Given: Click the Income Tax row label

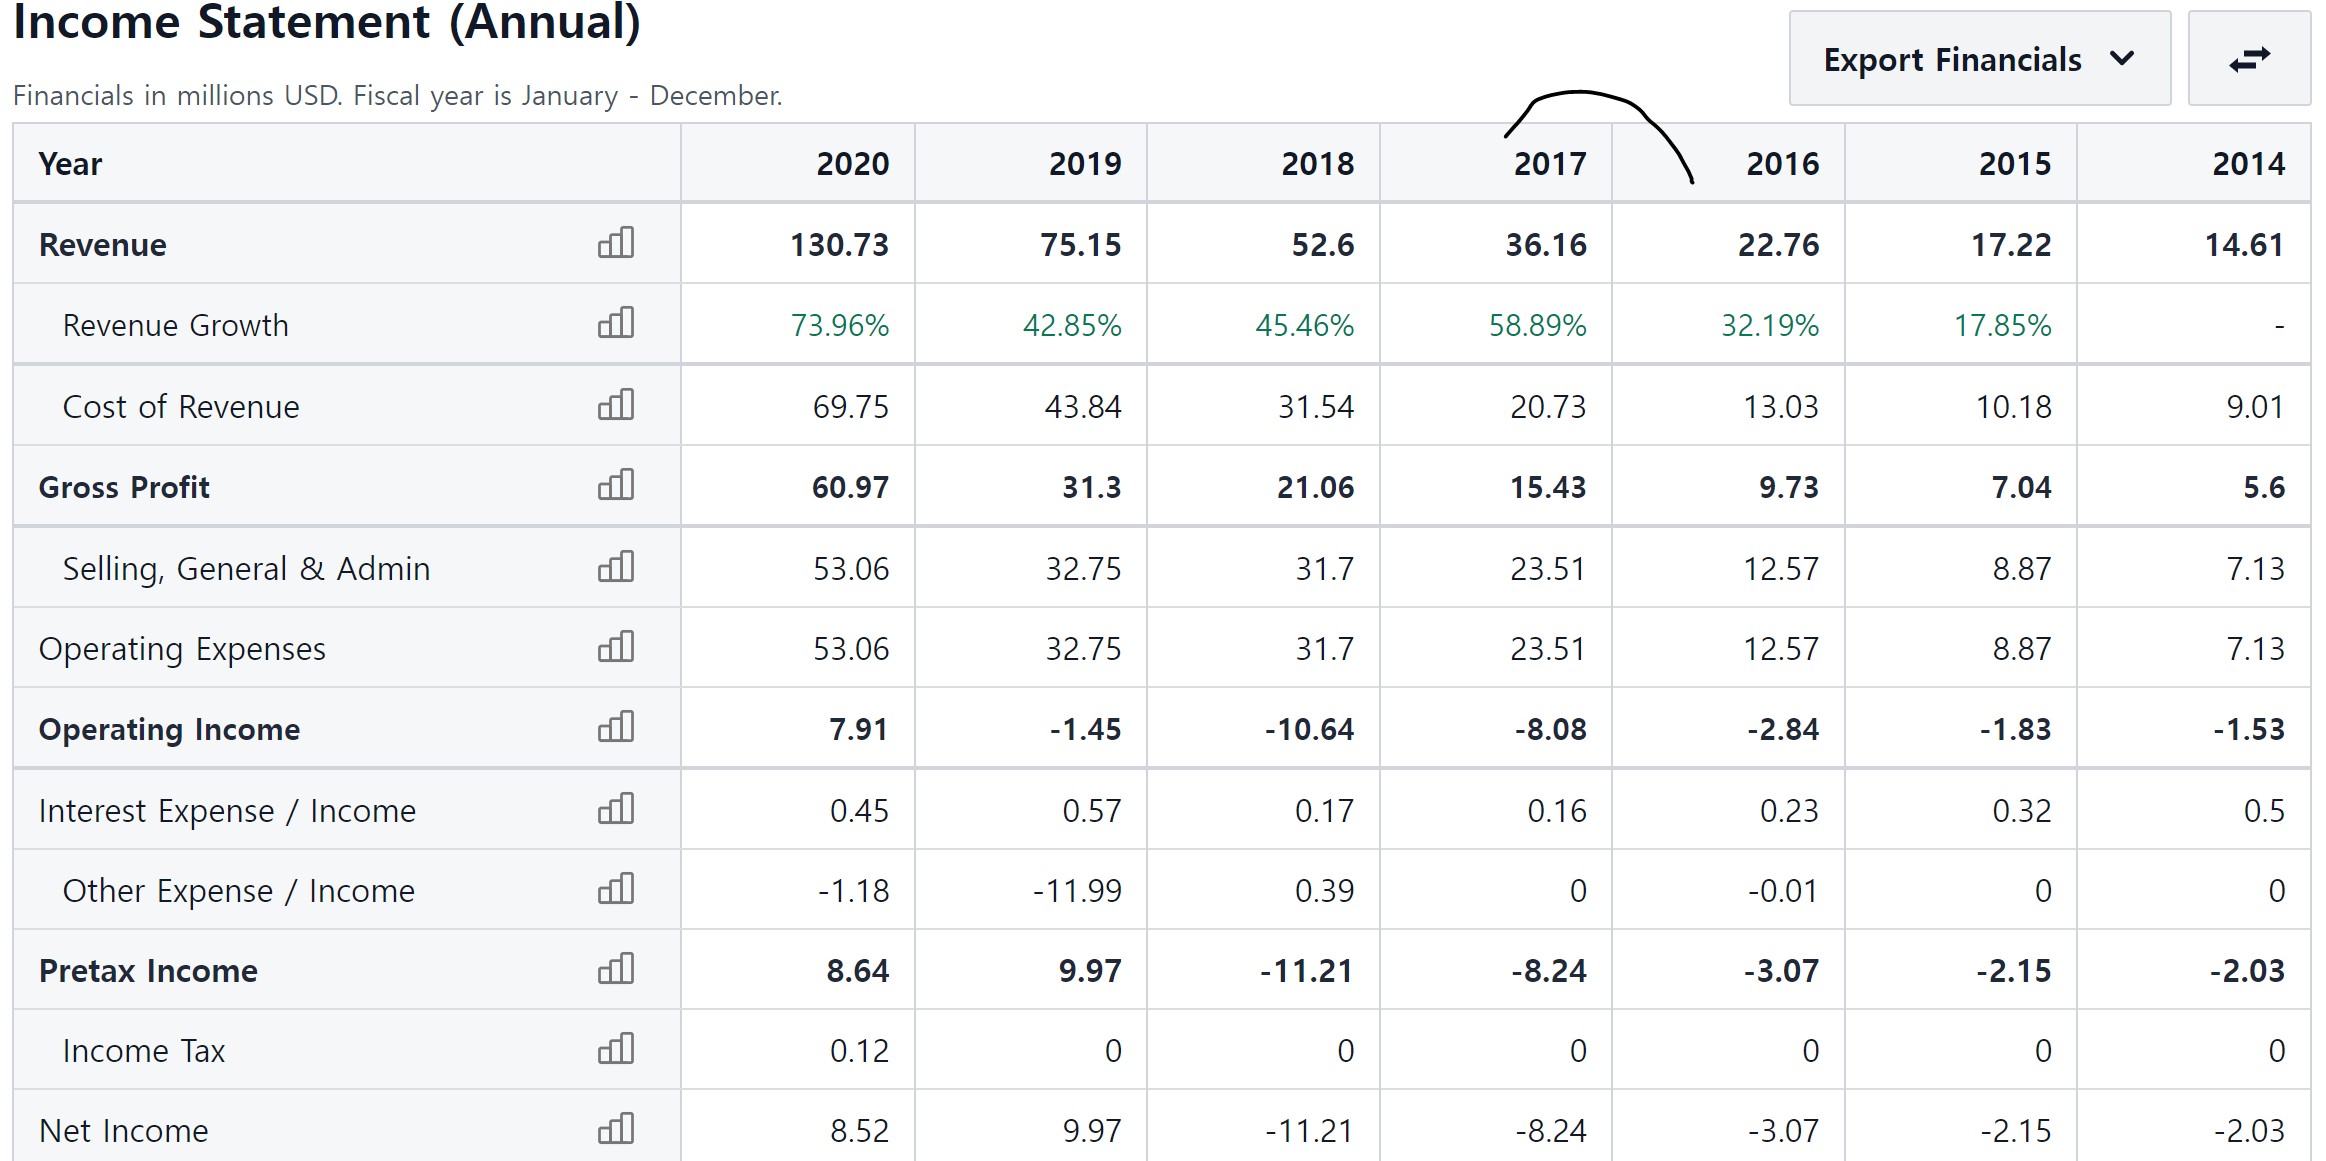Looking at the screenshot, I should point(144,1051).
